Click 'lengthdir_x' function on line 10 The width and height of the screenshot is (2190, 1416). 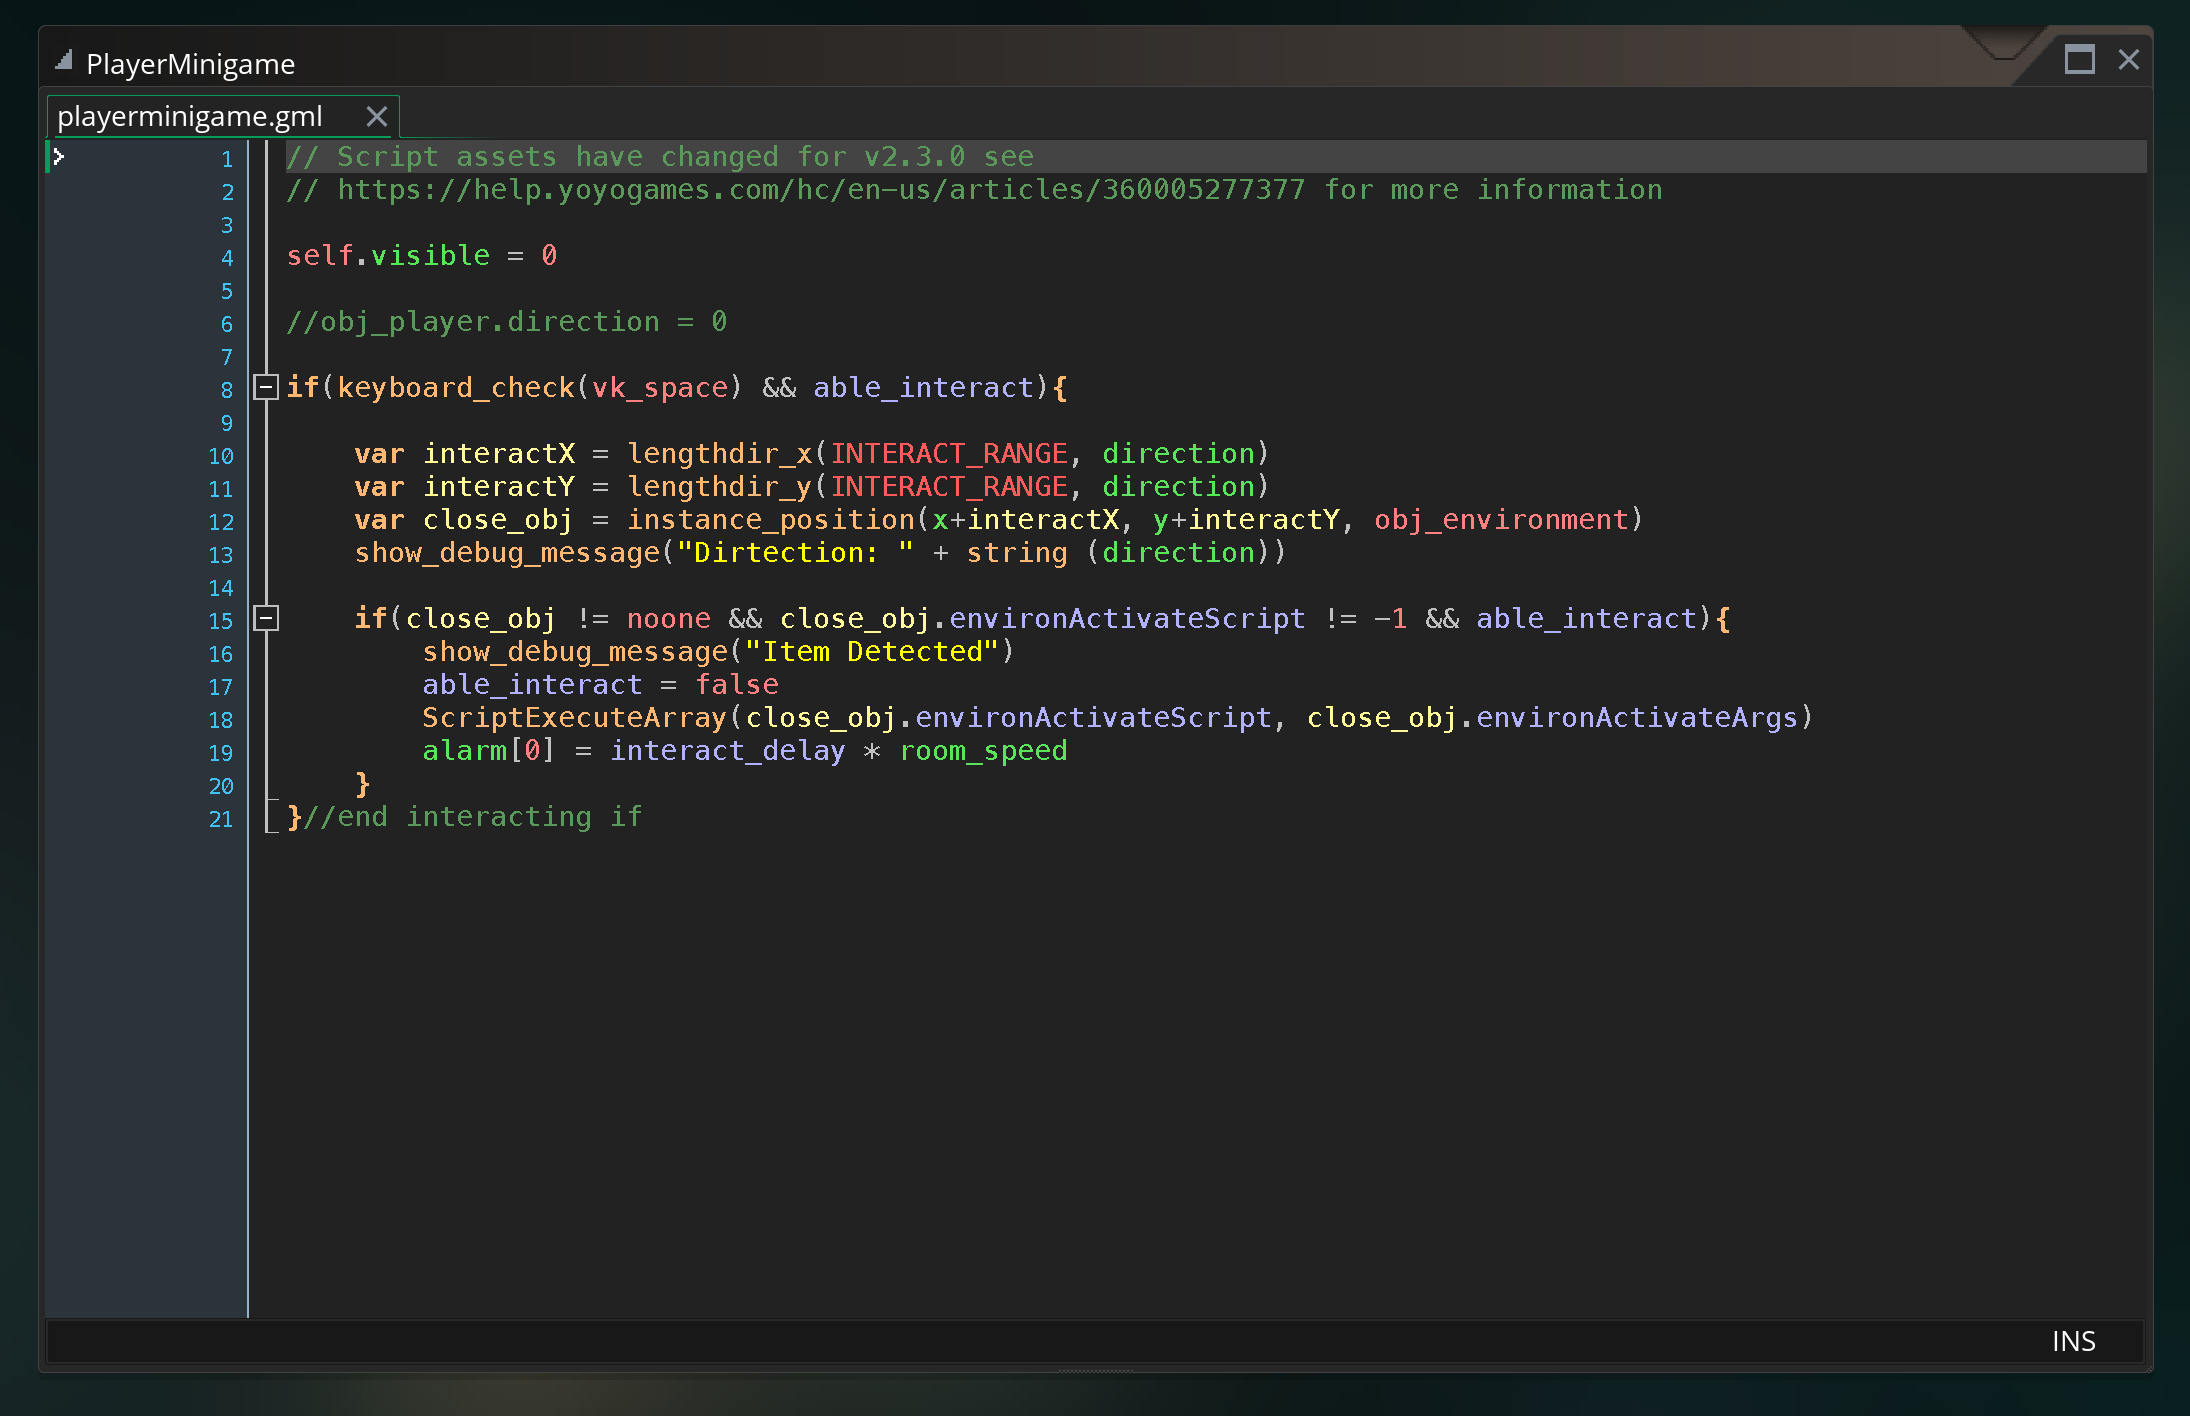click(720, 453)
